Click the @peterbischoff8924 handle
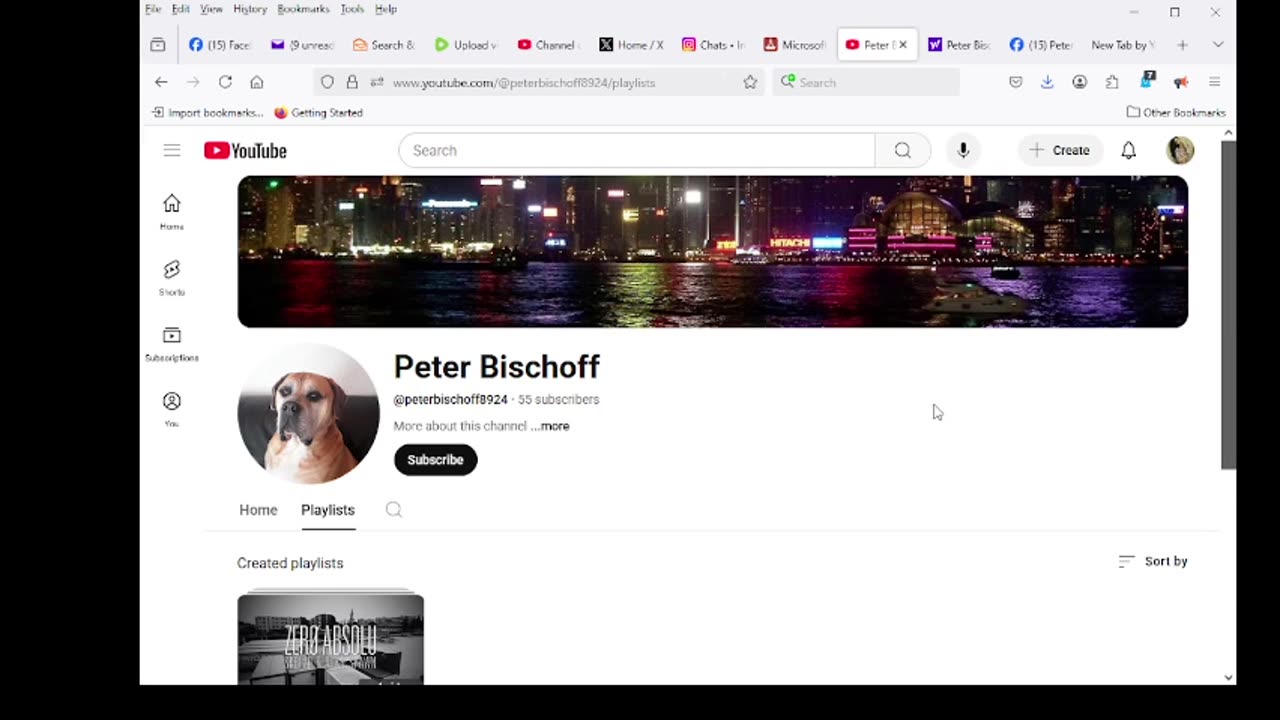 coord(450,399)
